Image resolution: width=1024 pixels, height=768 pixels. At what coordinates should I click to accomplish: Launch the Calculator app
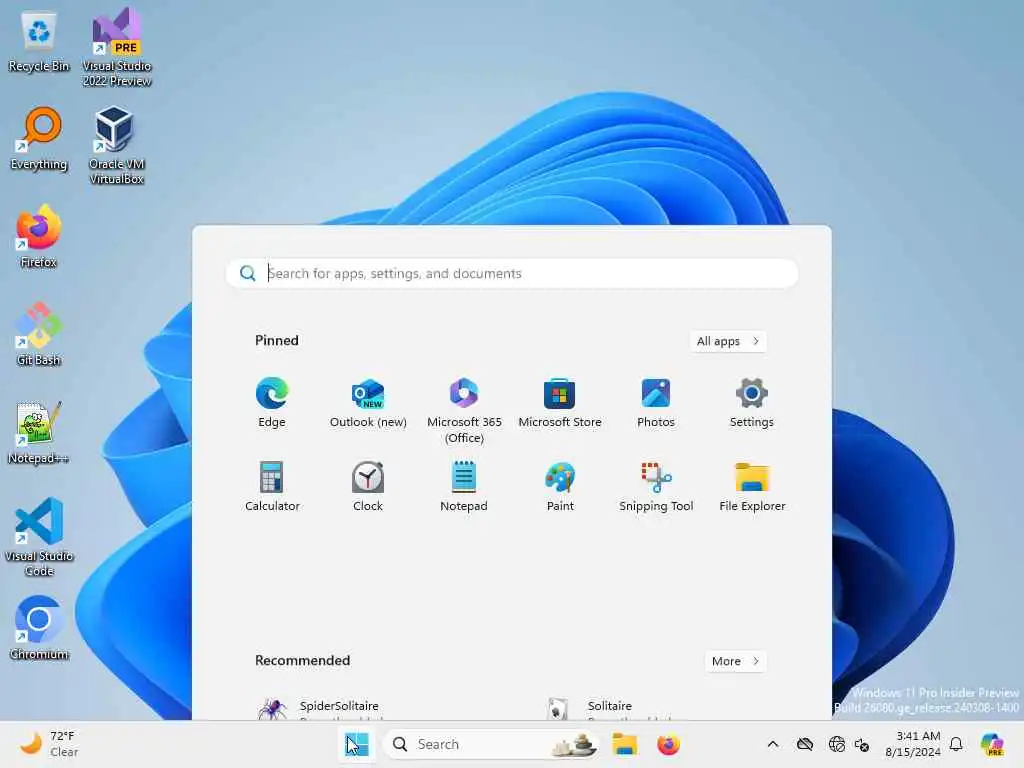(x=272, y=486)
